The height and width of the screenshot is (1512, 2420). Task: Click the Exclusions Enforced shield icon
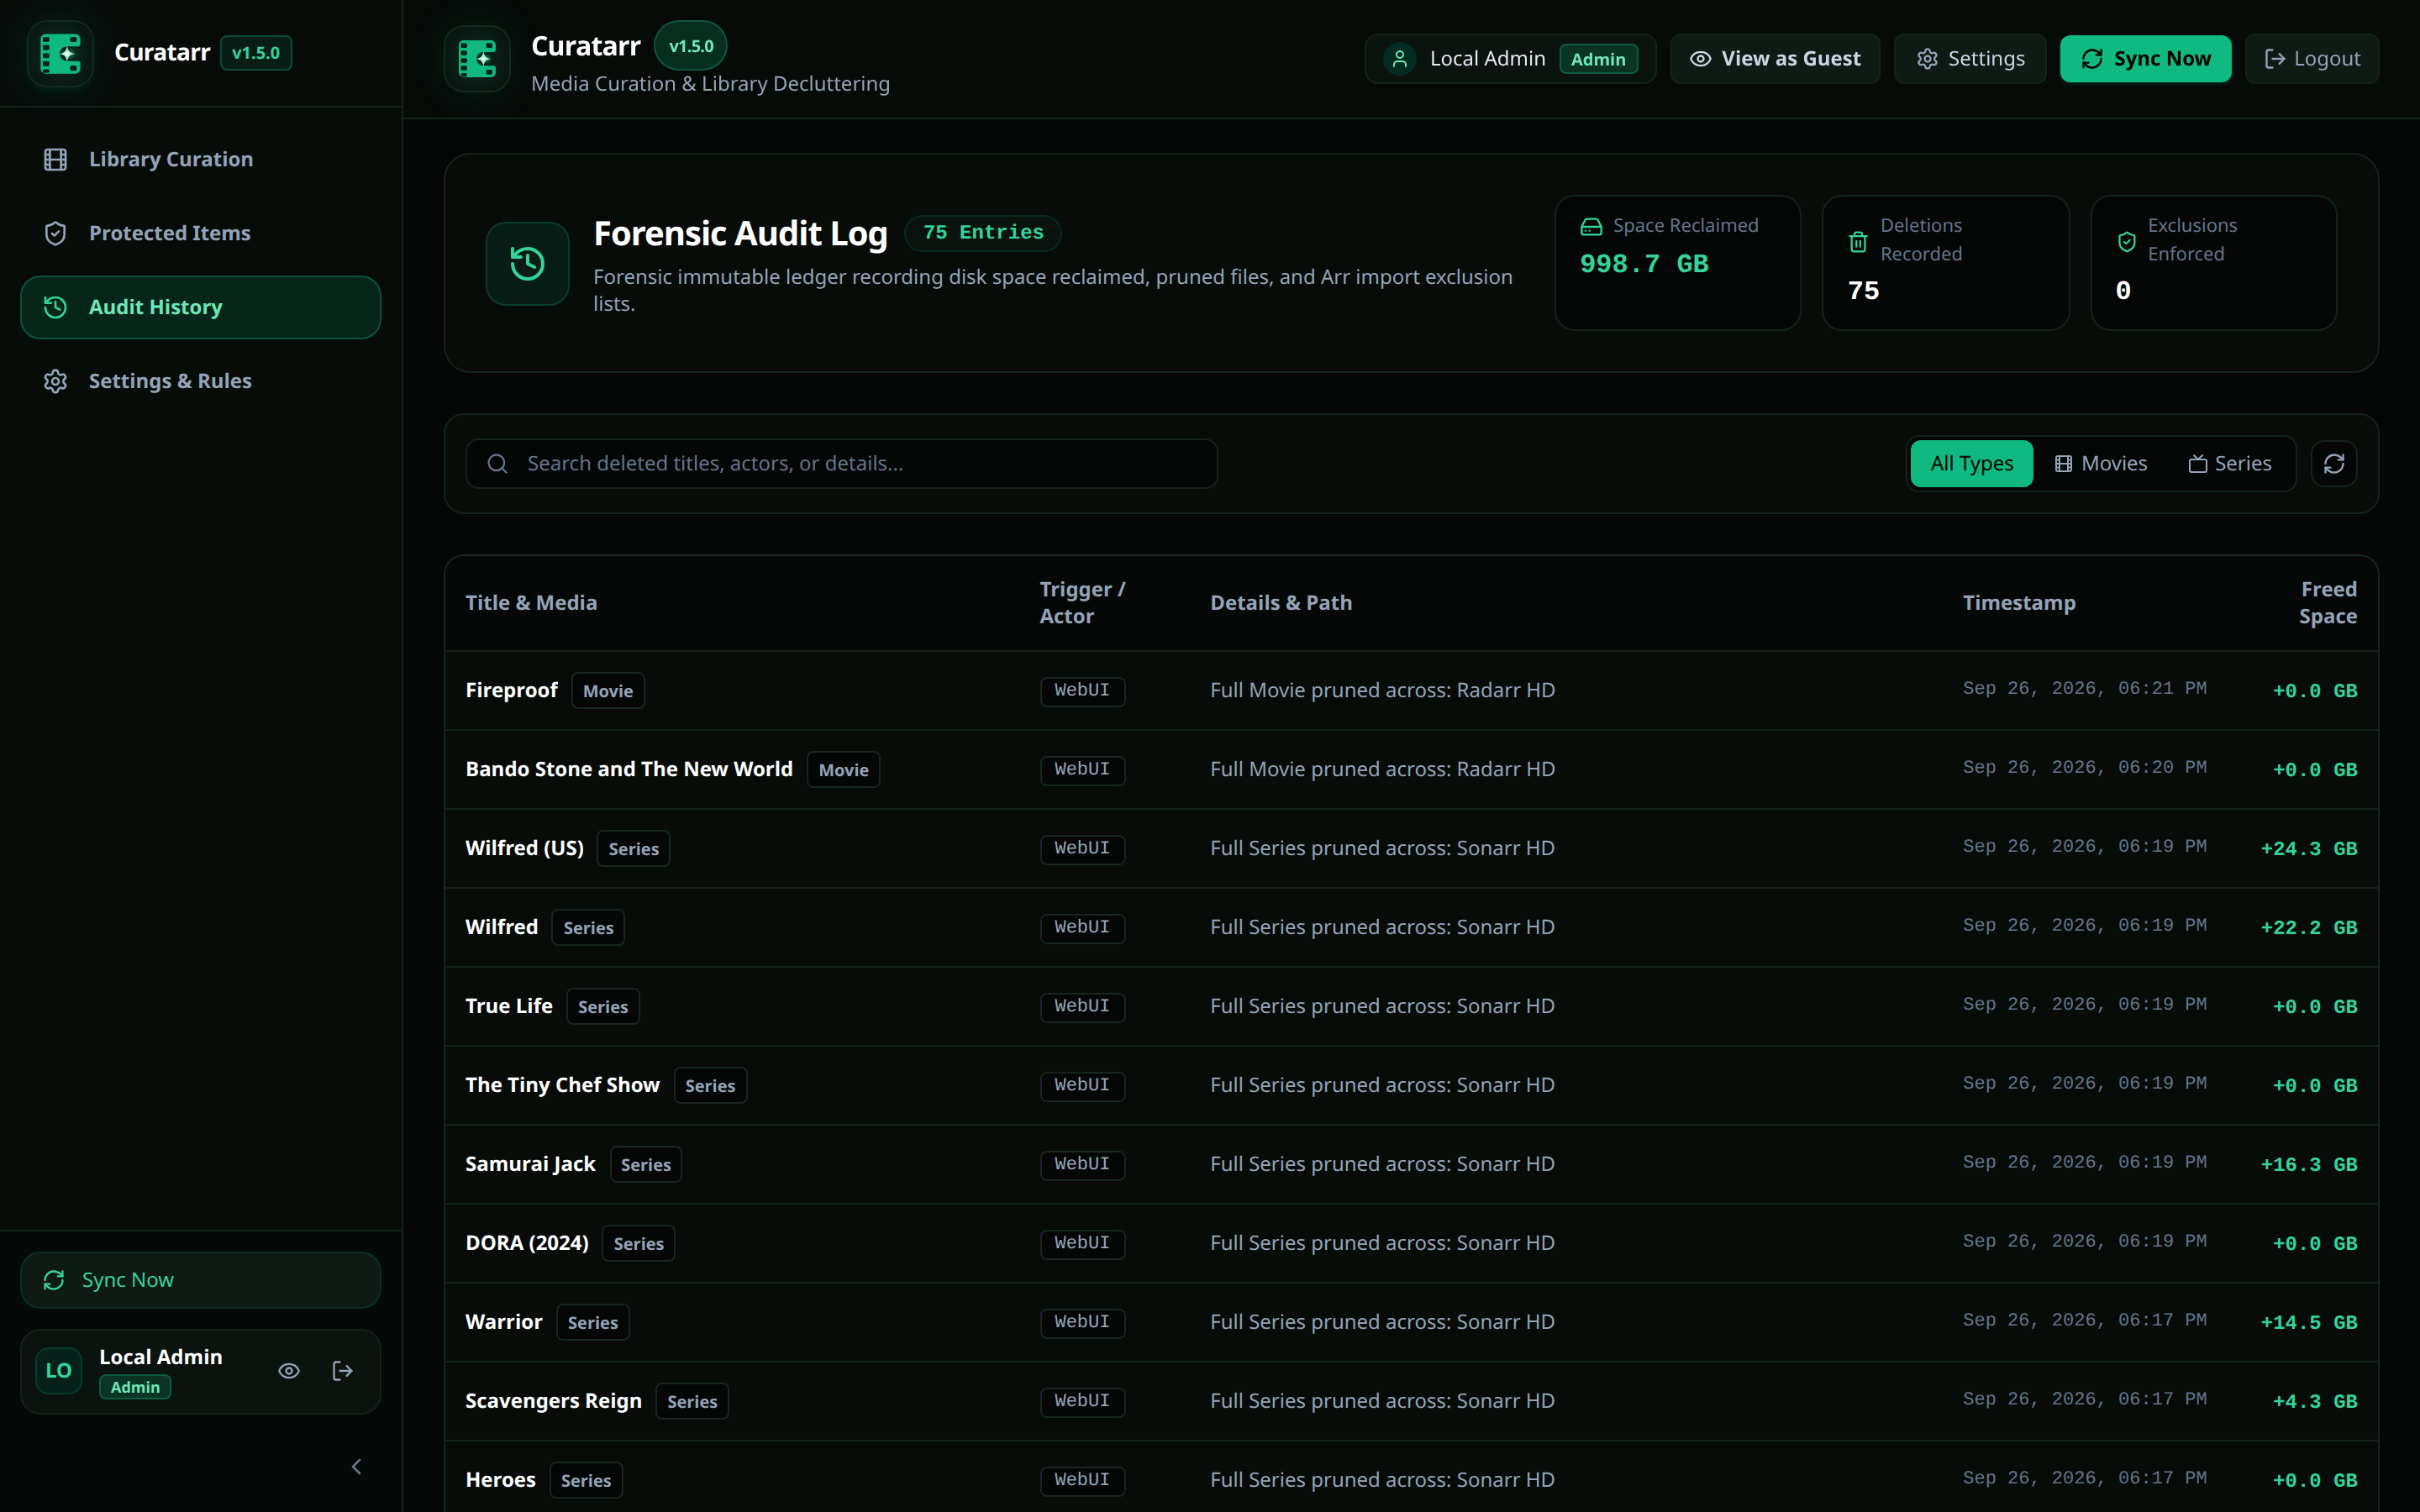tap(2126, 241)
